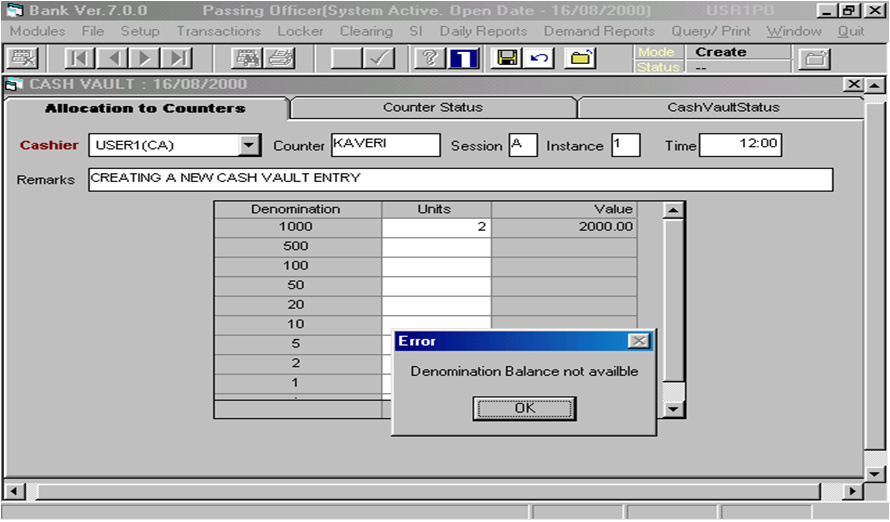Click the previous record arrow icon
Viewport: 890px width, 522px height.
[113, 59]
